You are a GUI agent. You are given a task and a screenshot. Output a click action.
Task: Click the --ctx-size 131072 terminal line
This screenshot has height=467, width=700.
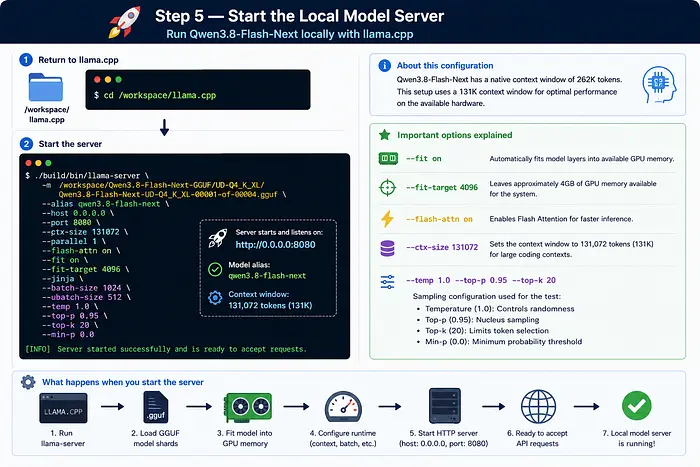[x=85, y=232]
